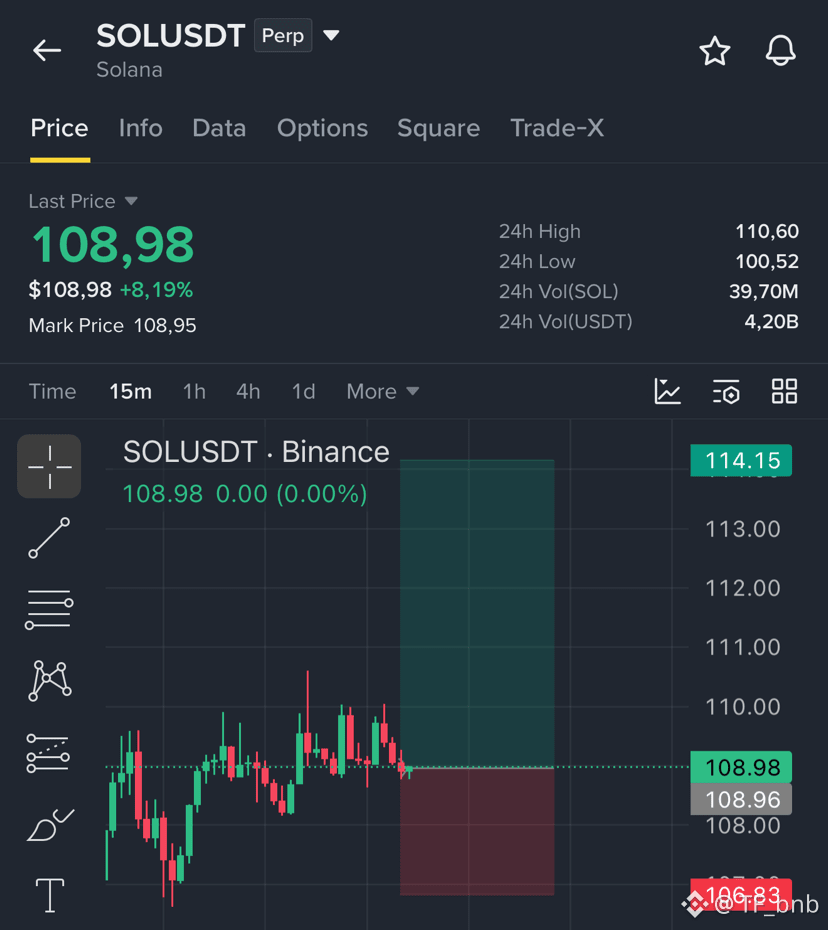Screen dimensions: 828x930
Task: Click the Perp contract badge
Action: [283, 36]
